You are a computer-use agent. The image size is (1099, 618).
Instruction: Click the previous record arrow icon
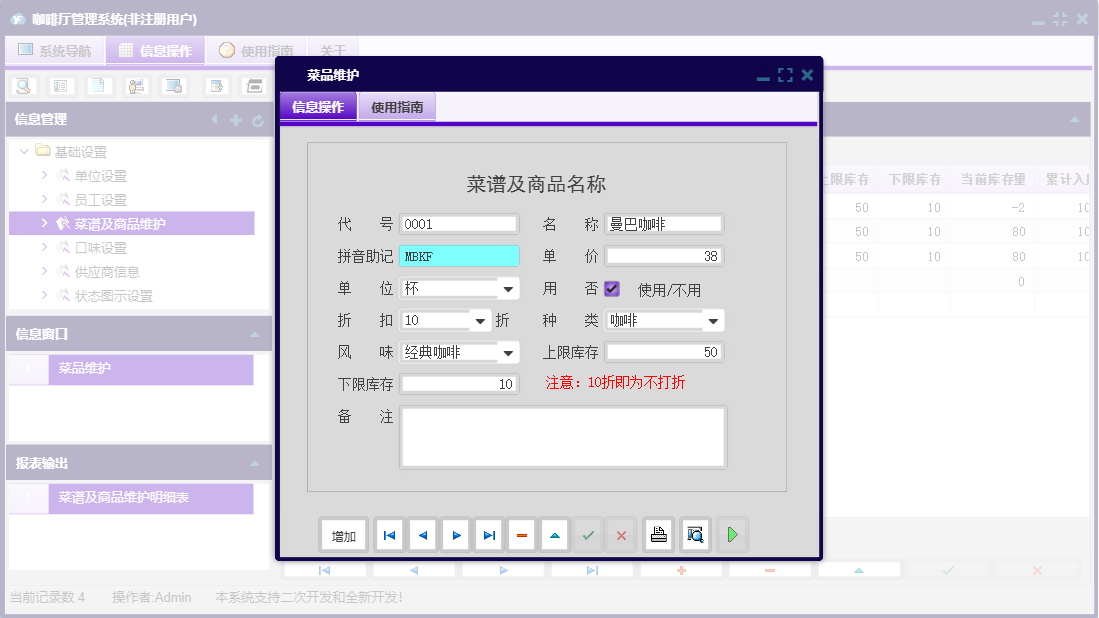[x=422, y=534]
